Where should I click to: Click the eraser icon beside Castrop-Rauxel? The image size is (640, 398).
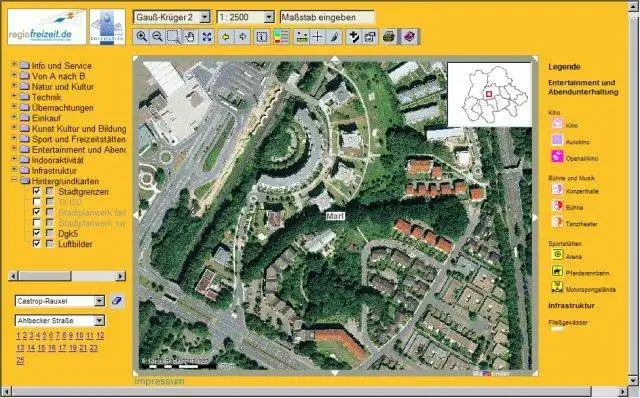[116, 301]
